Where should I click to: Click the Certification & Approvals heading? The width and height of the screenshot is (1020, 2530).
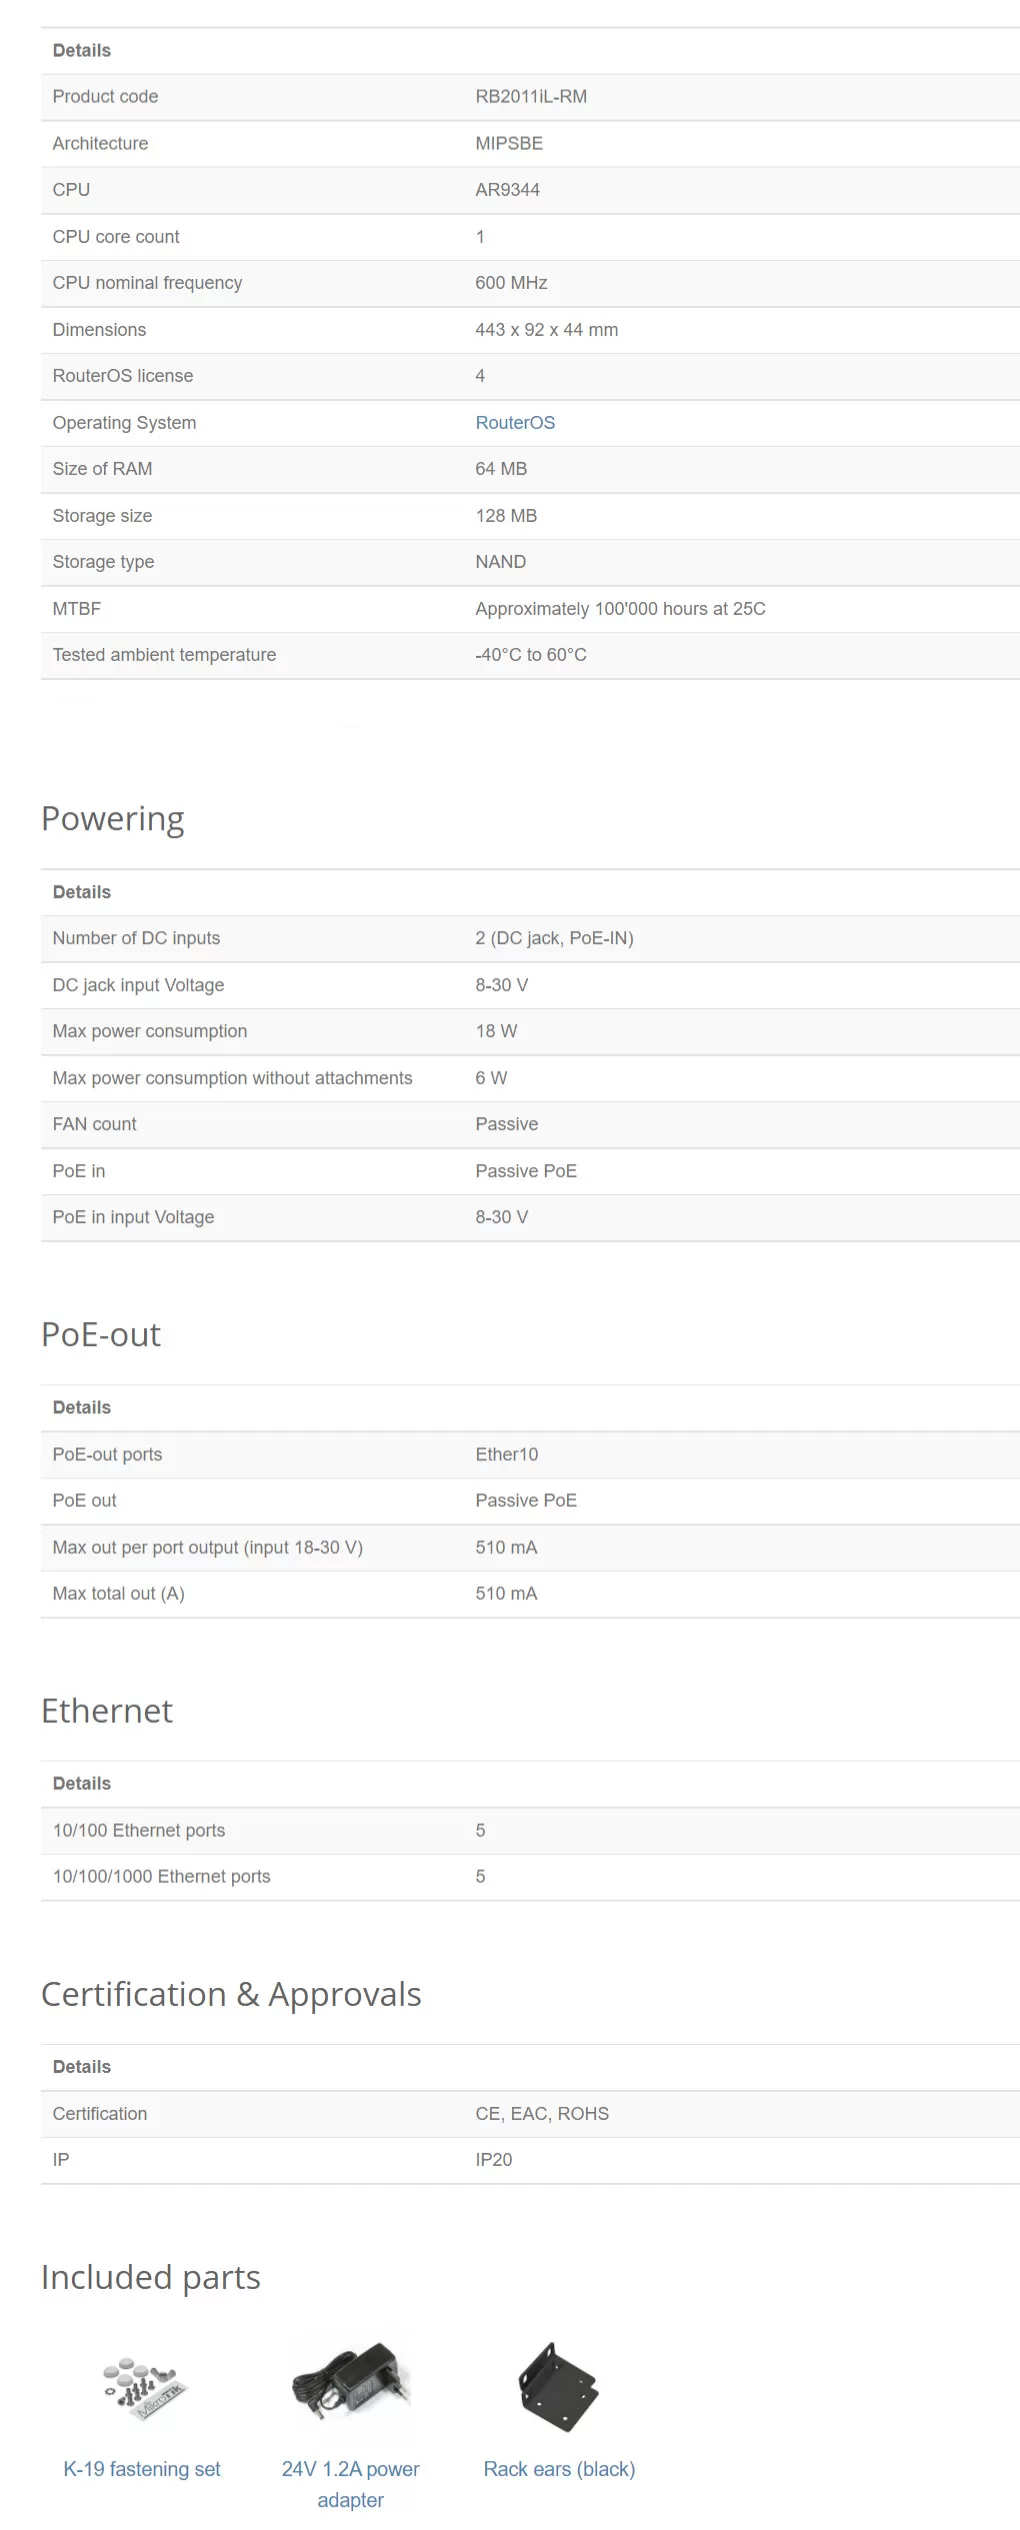[231, 1994]
